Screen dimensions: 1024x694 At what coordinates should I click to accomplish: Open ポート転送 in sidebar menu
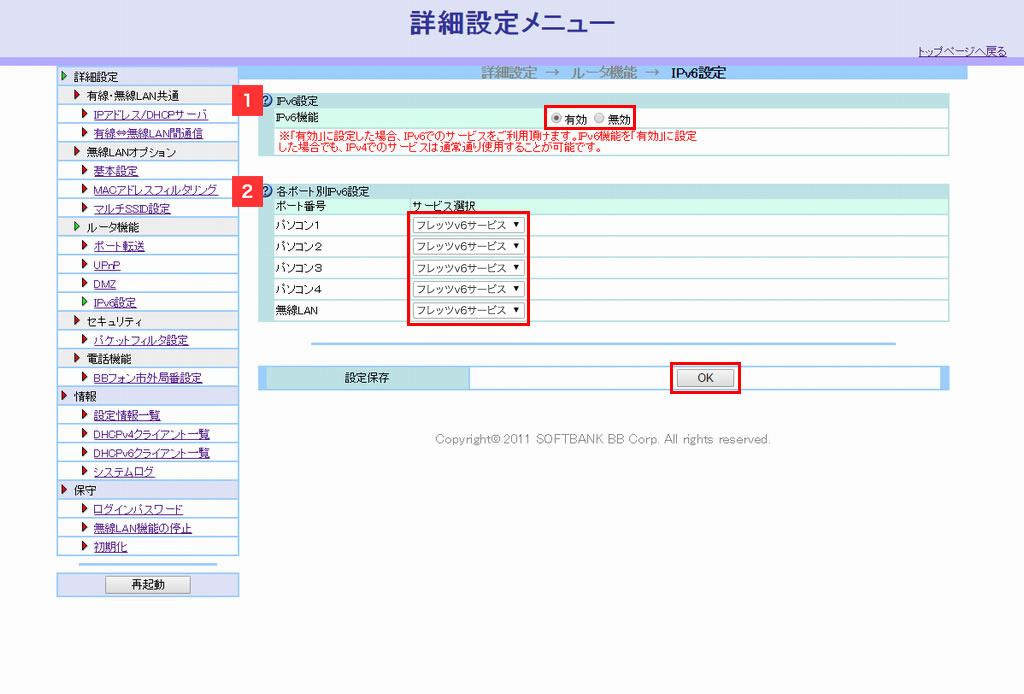[119, 246]
